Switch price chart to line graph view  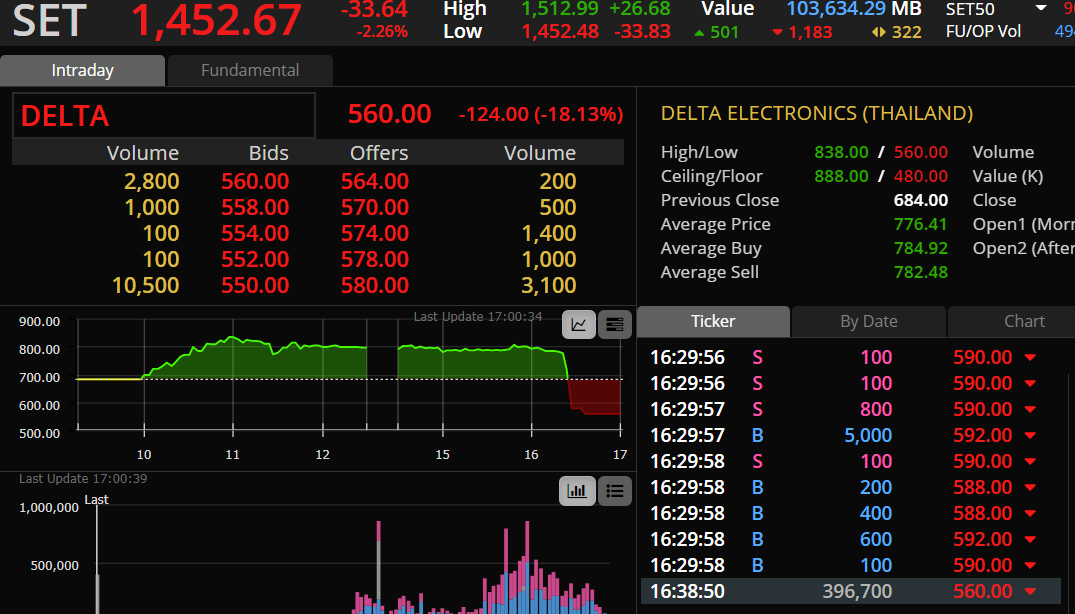click(579, 324)
